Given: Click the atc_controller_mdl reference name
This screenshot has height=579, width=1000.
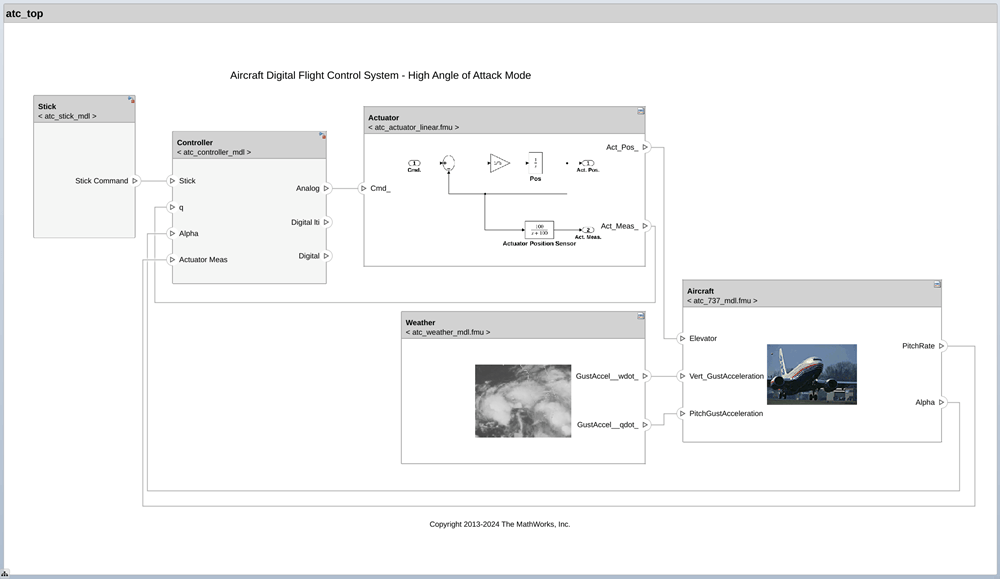Looking at the screenshot, I should pyautogui.click(x=214, y=152).
